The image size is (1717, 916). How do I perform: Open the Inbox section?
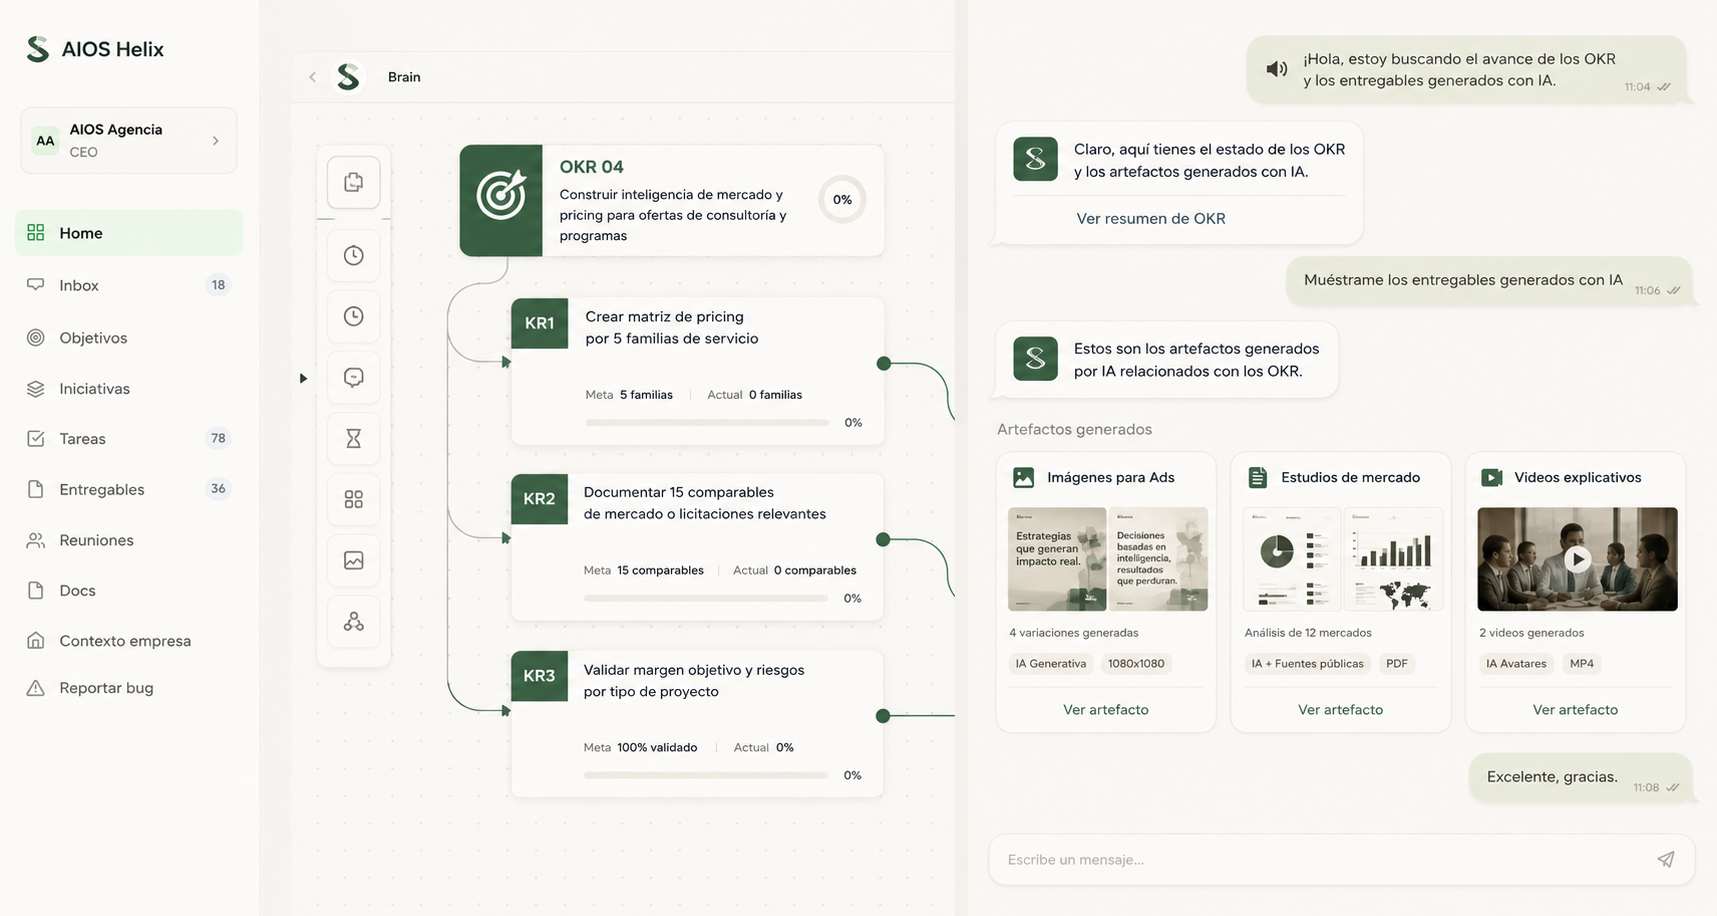click(129, 285)
